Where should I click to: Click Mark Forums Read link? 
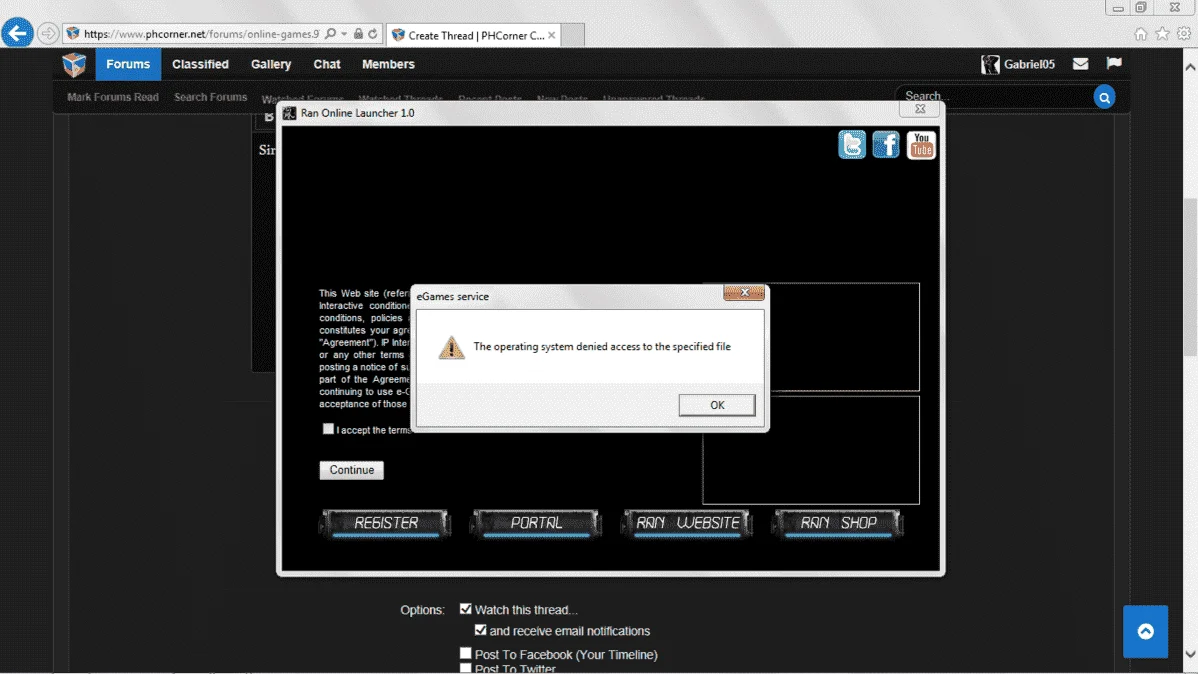pyautogui.click(x=113, y=97)
